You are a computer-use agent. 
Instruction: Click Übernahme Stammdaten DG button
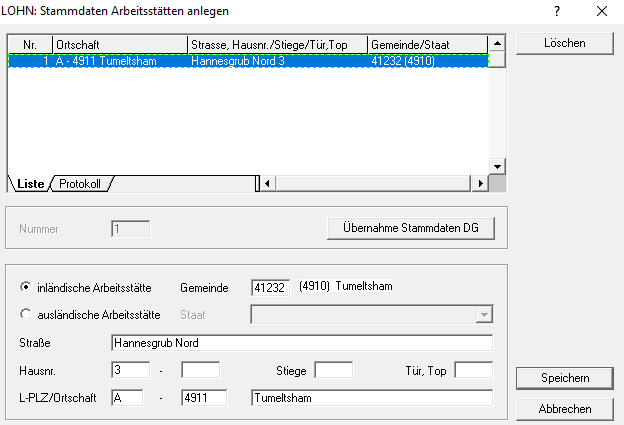(410, 228)
